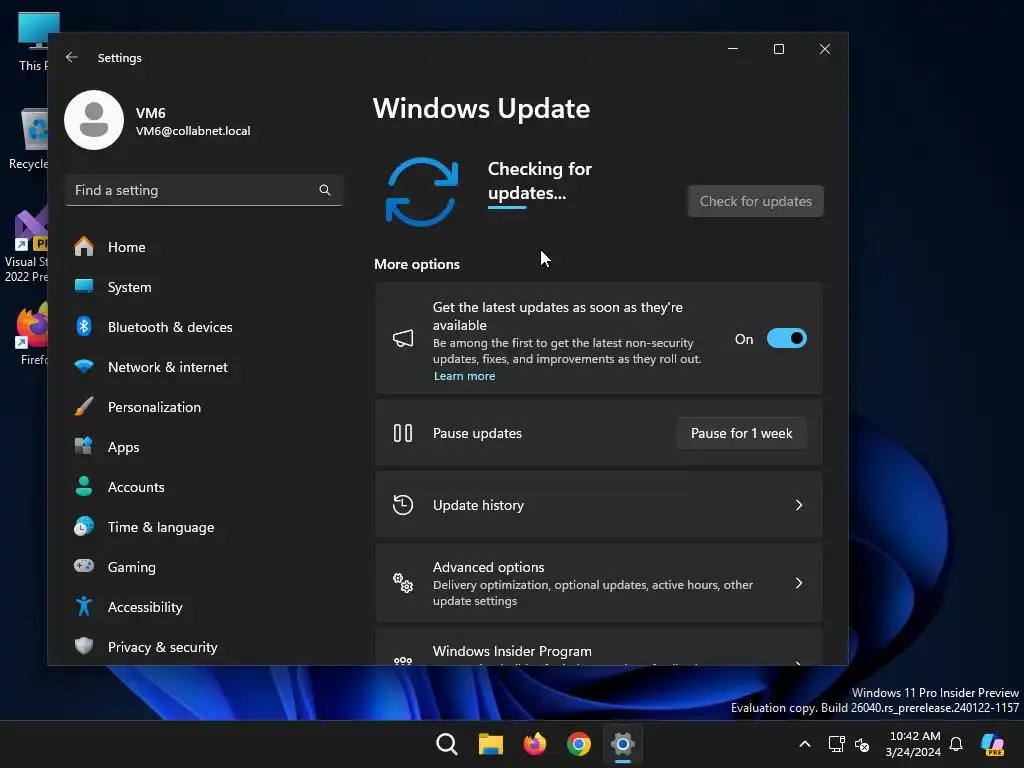Open Windows Insider Program row
The width and height of the screenshot is (1024, 768).
(598, 648)
